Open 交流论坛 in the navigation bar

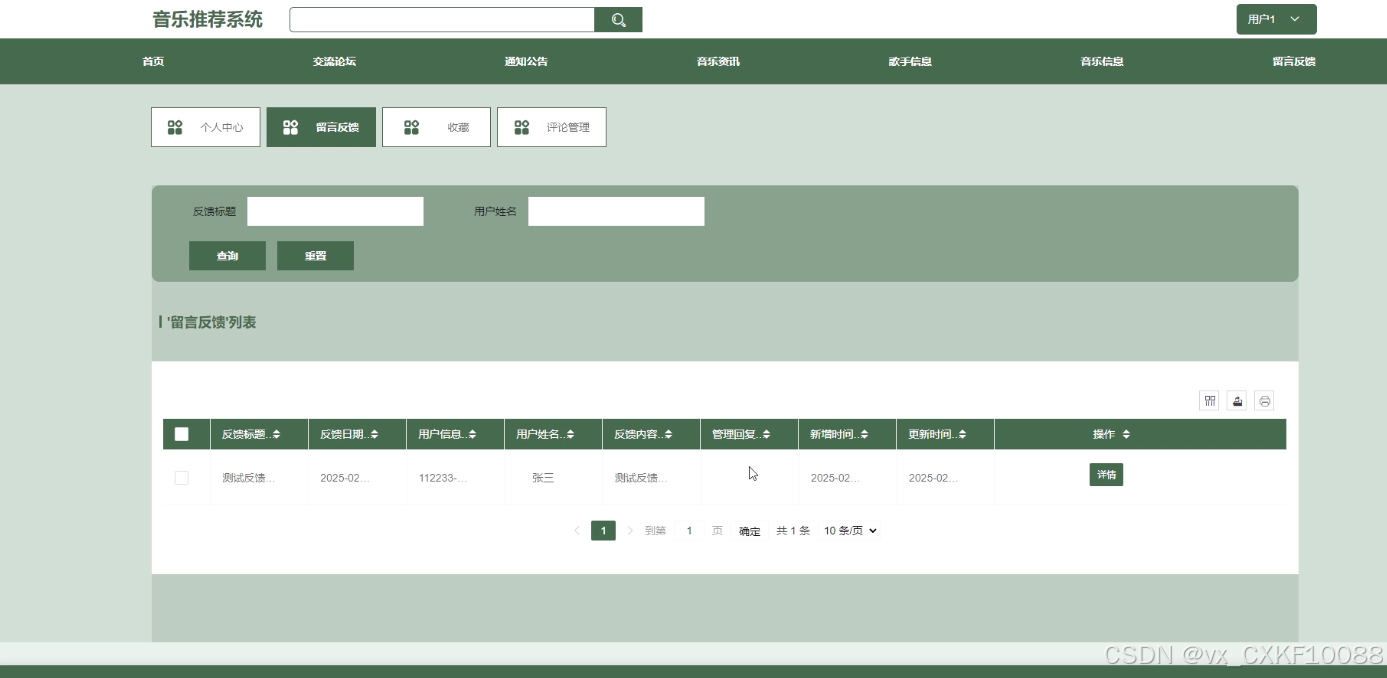pos(334,61)
